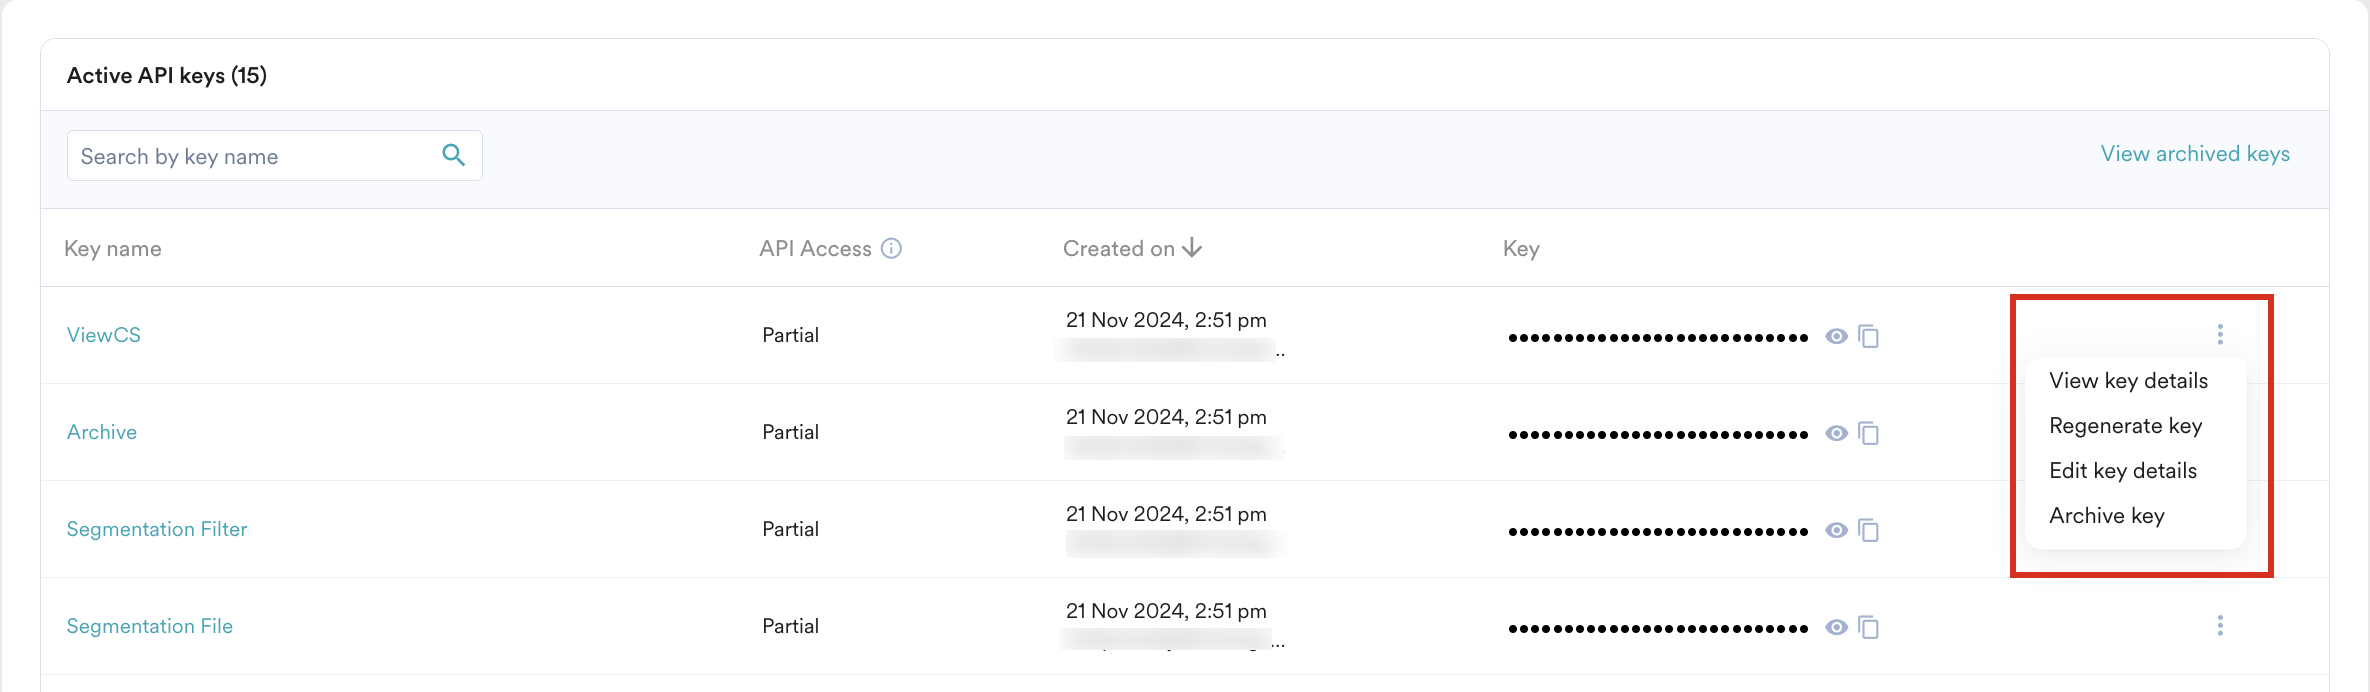Reveal the ViewCS key with eye icon
This screenshot has height=692, width=2370.
click(1836, 336)
